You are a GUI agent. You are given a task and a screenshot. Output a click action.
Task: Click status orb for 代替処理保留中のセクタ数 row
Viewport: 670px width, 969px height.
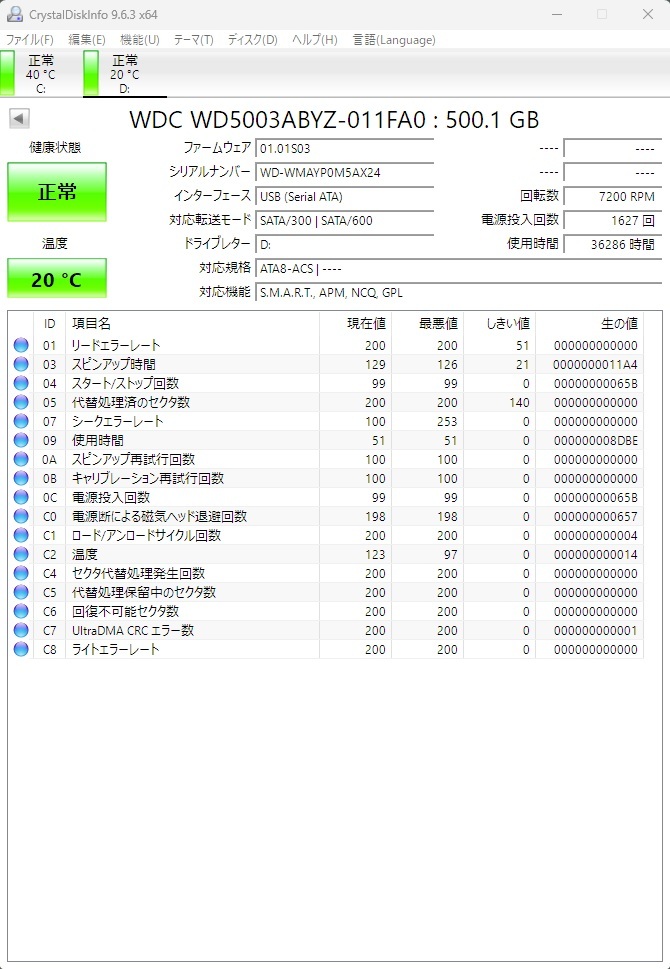pos(21,592)
